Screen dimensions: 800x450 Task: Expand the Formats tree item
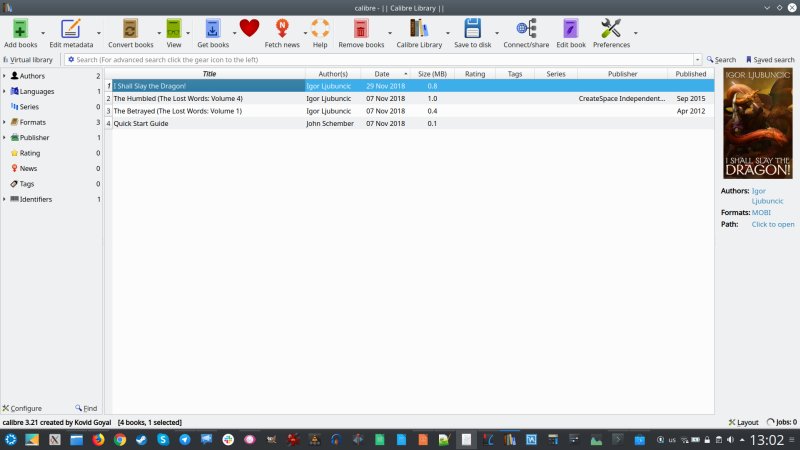click(x=4, y=122)
